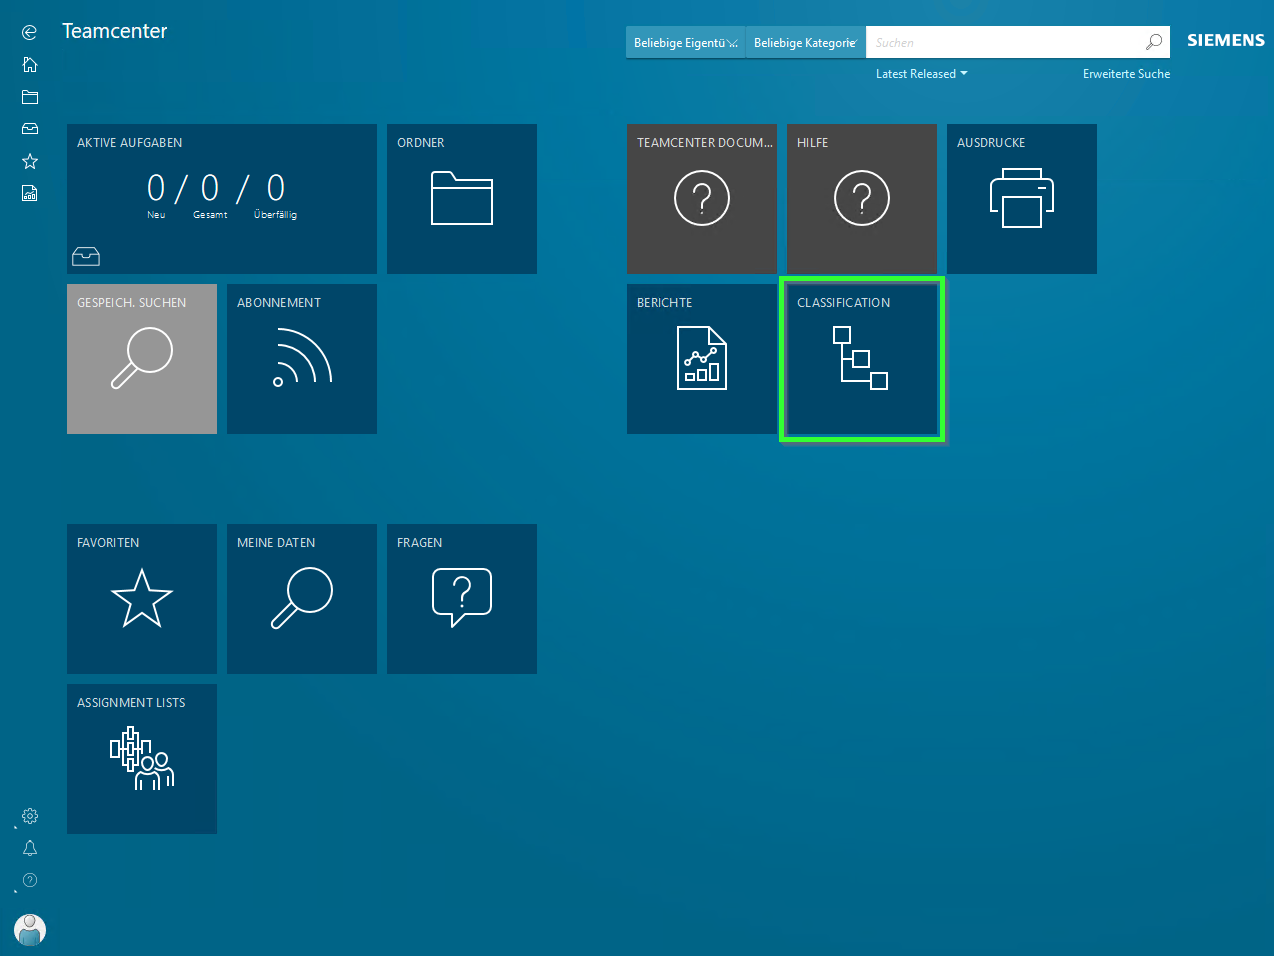The image size is (1274, 956).
Task: Open the help question mark in sidebar
Action: click(x=30, y=880)
